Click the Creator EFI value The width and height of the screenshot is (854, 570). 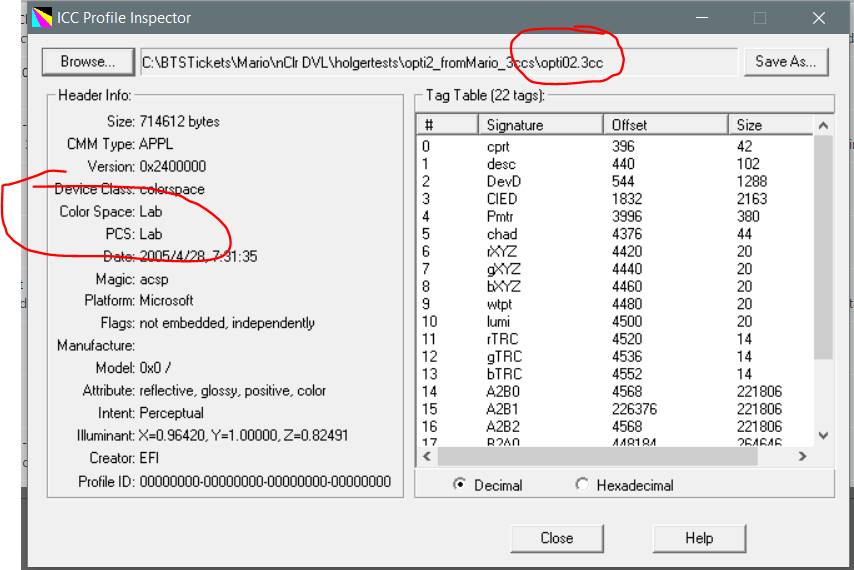(149, 458)
